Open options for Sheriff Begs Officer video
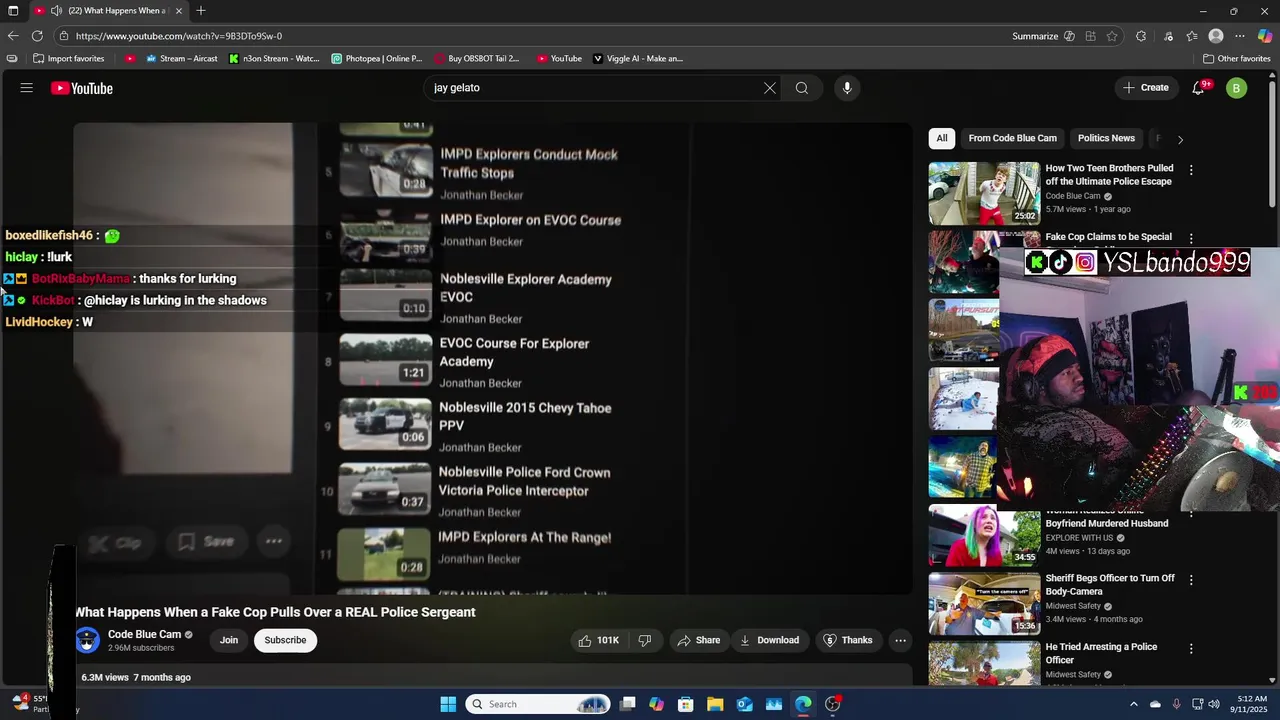The image size is (1280, 720). [1191, 580]
